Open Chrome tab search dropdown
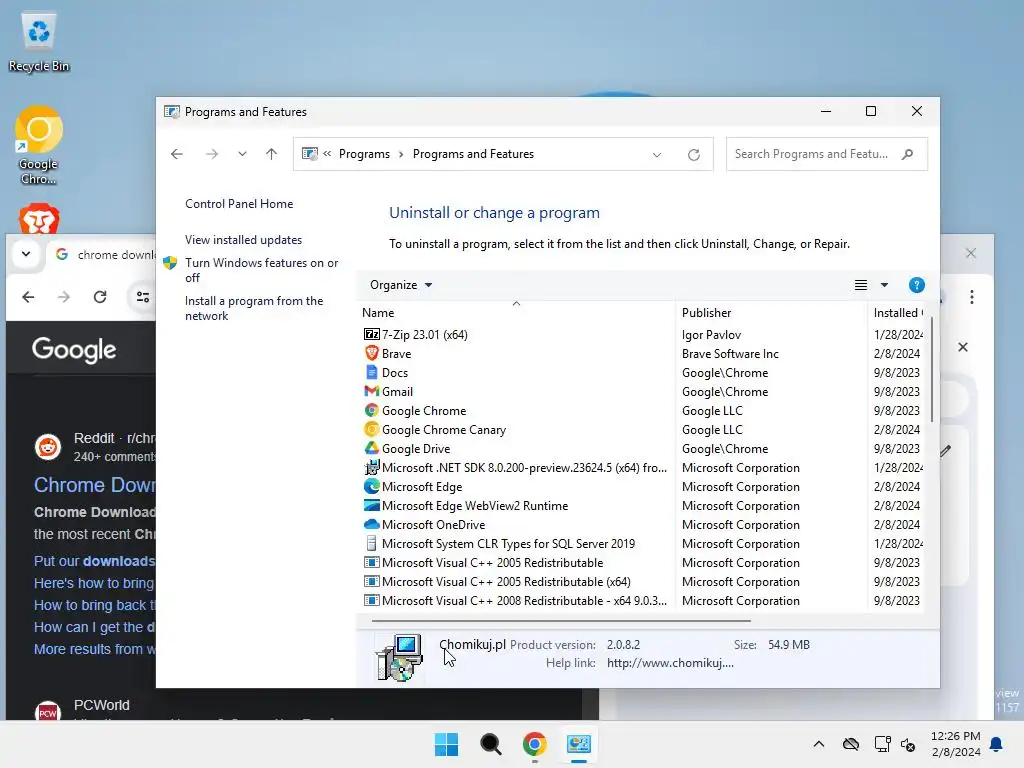 tap(26, 254)
